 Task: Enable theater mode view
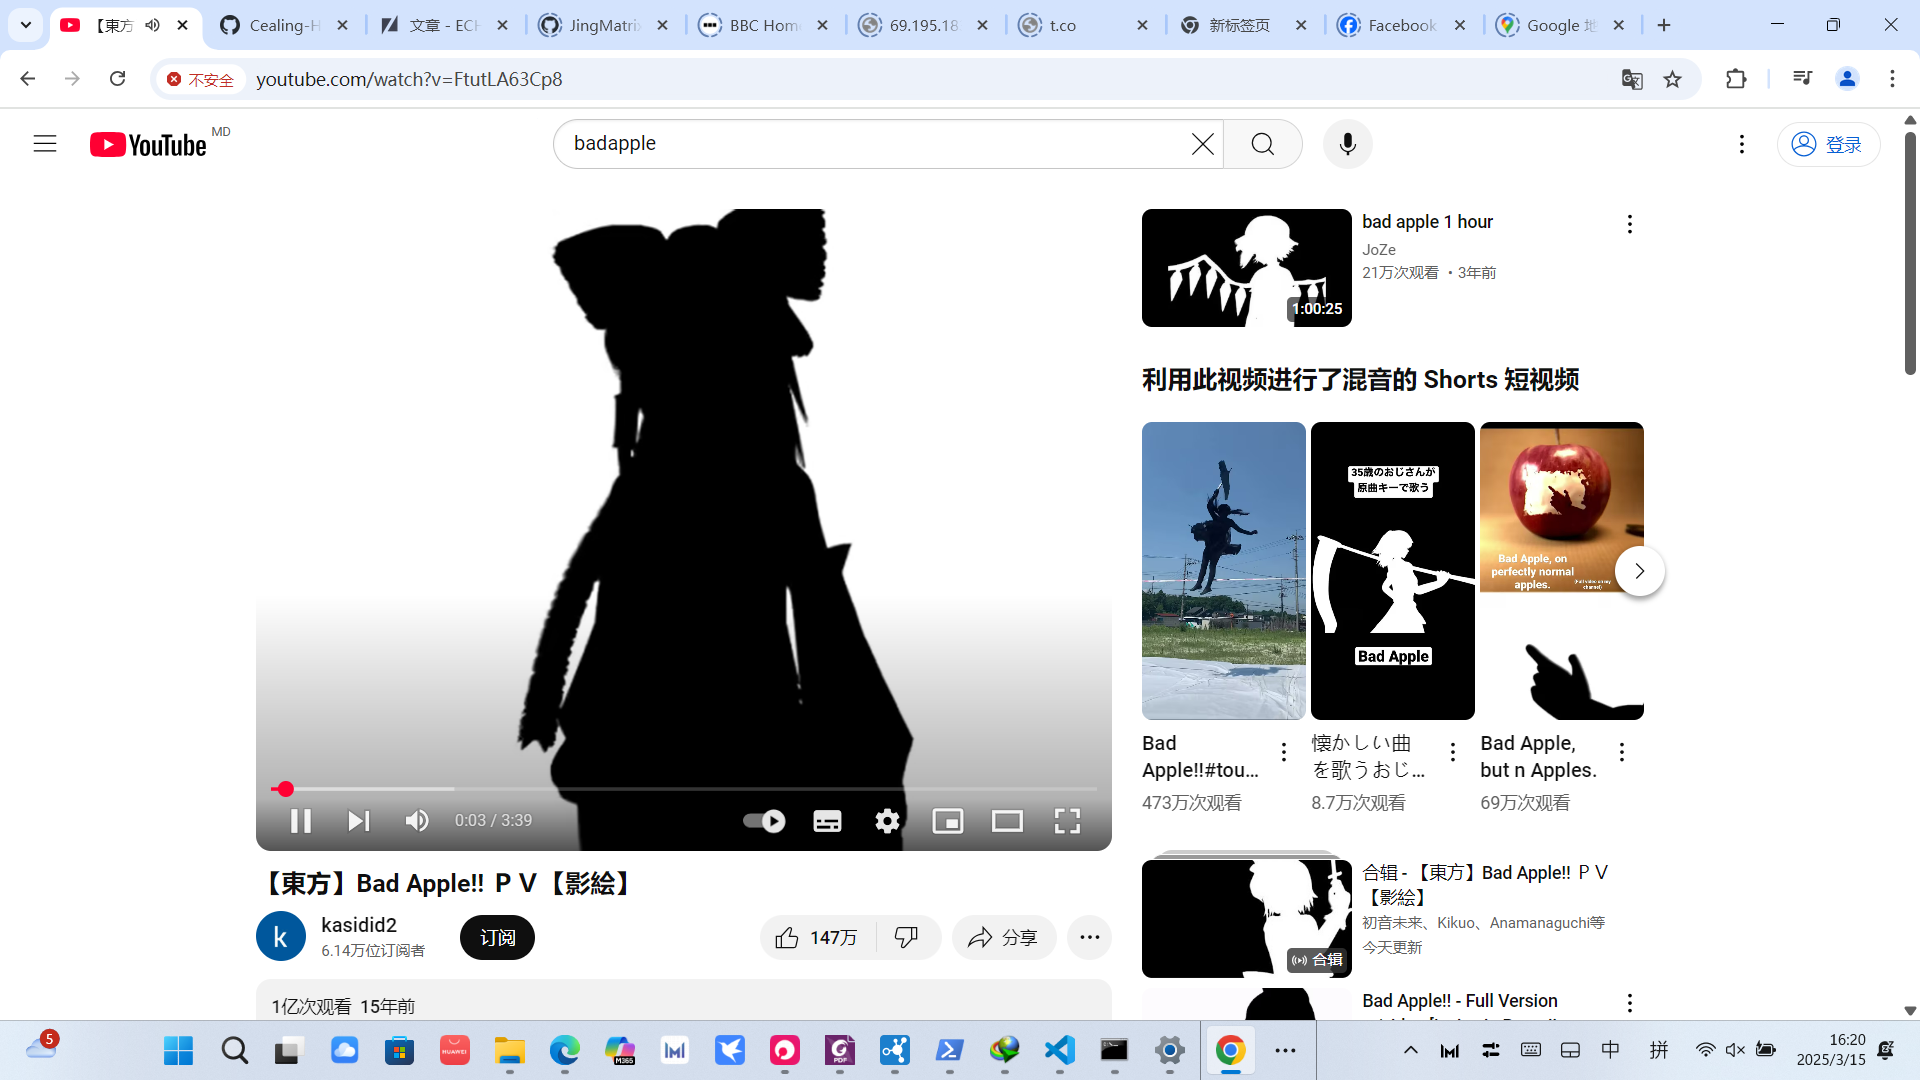coord(1007,821)
